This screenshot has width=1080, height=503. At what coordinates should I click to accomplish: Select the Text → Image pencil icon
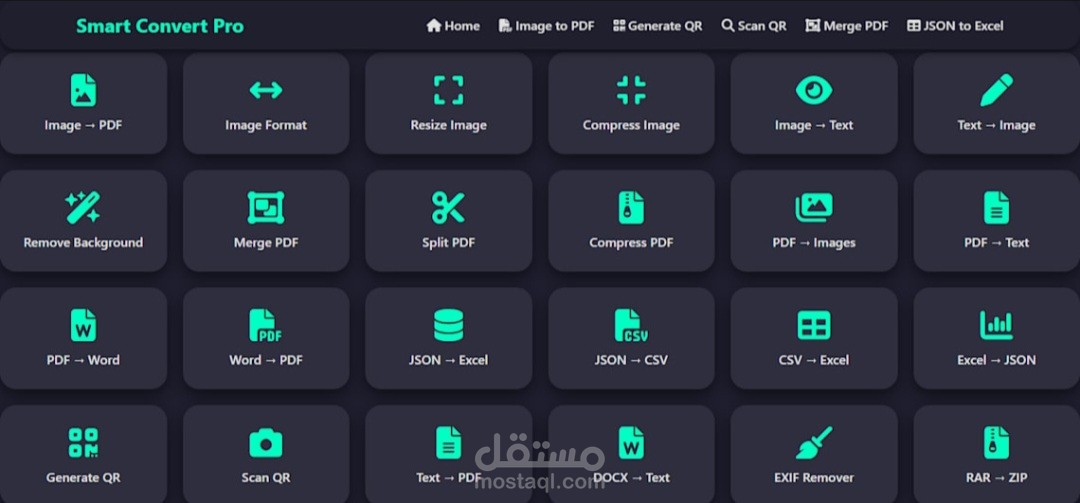tap(996, 90)
